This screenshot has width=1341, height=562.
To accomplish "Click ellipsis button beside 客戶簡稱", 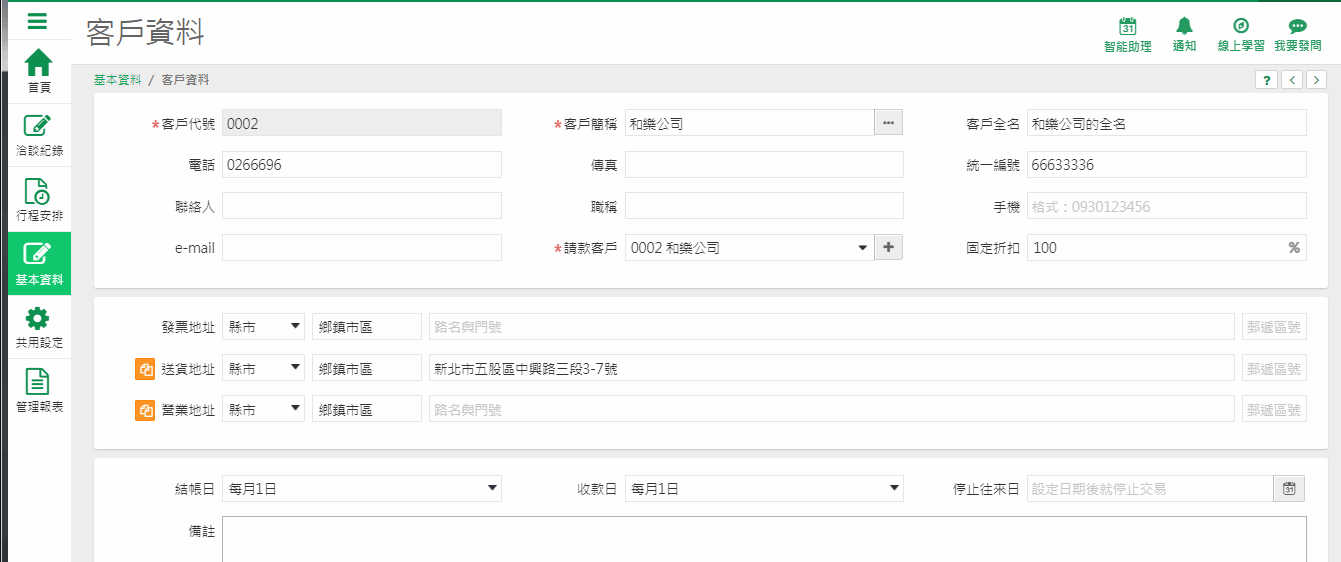I will point(888,123).
